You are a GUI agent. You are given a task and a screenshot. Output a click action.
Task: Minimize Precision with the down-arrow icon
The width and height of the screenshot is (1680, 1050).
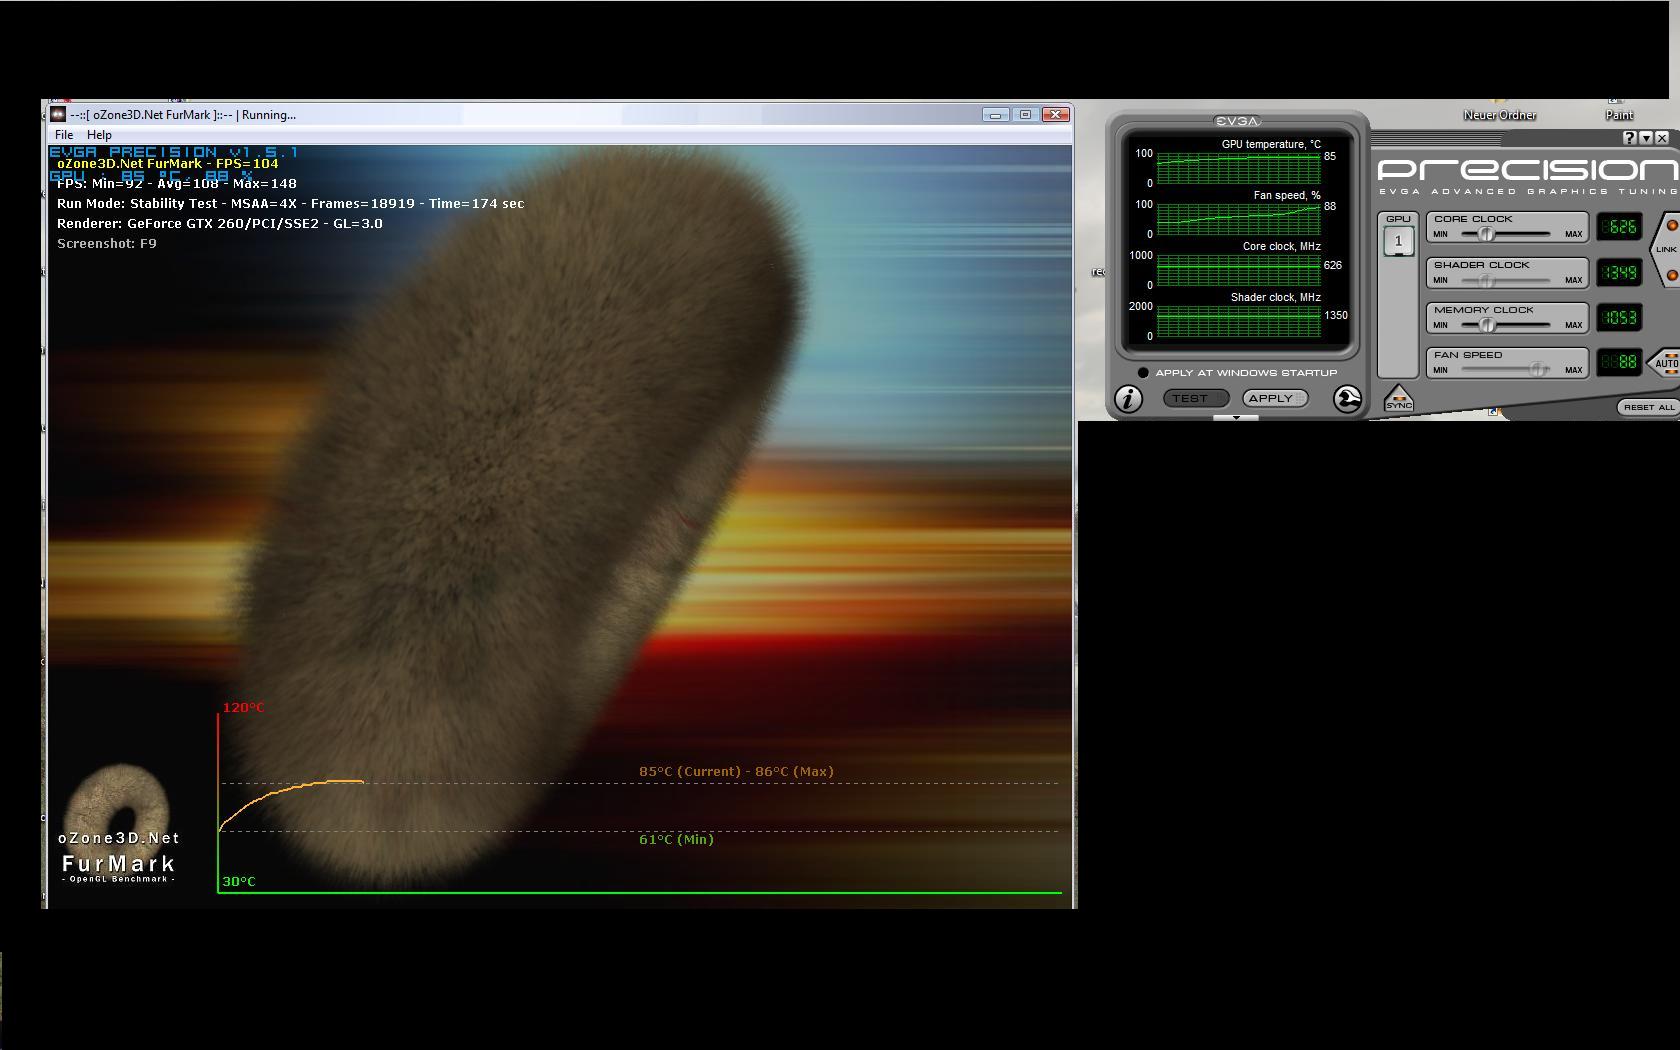[1646, 138]
